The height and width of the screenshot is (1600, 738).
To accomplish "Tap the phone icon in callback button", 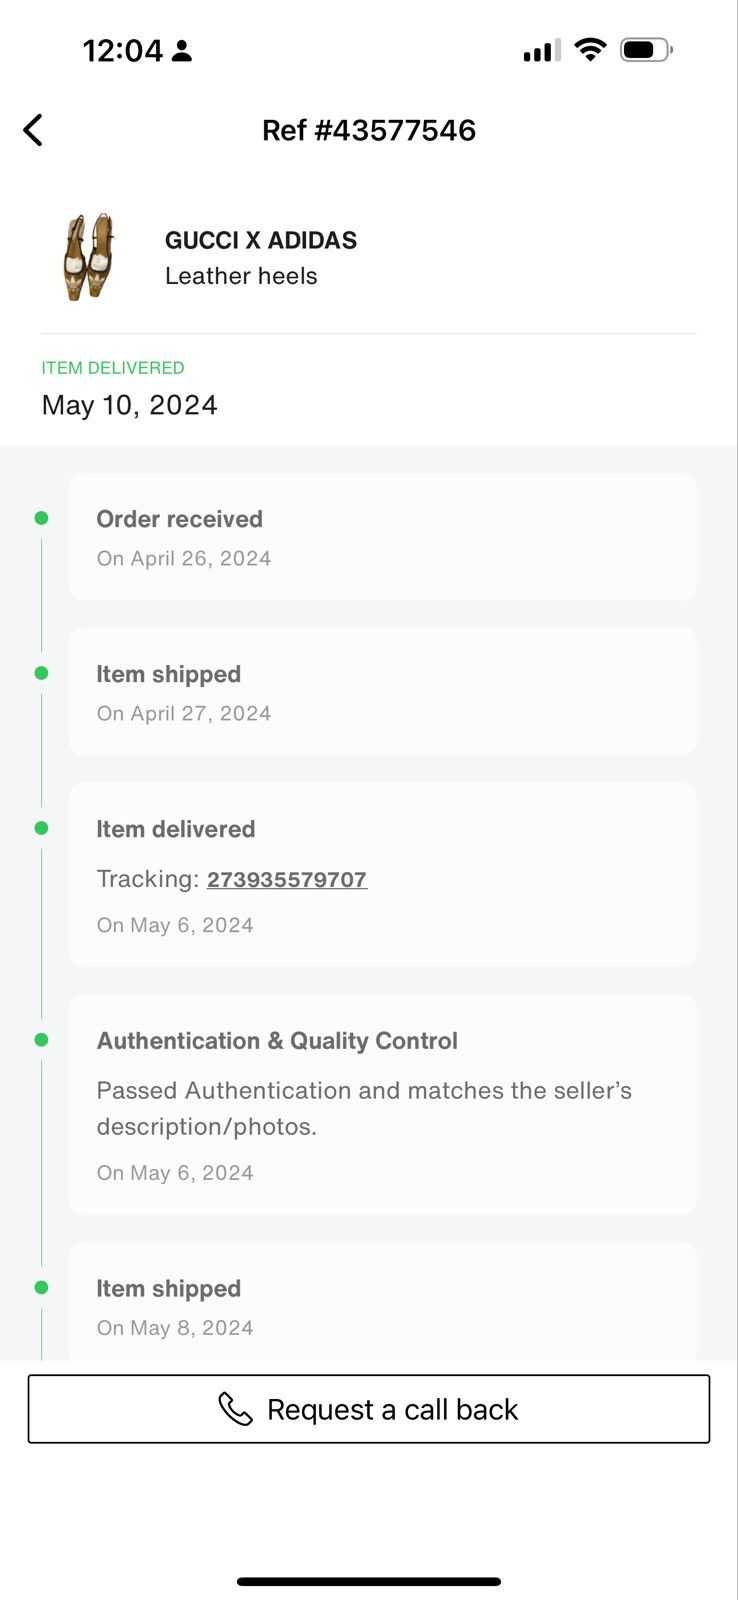I will [x=235, y=1409].
